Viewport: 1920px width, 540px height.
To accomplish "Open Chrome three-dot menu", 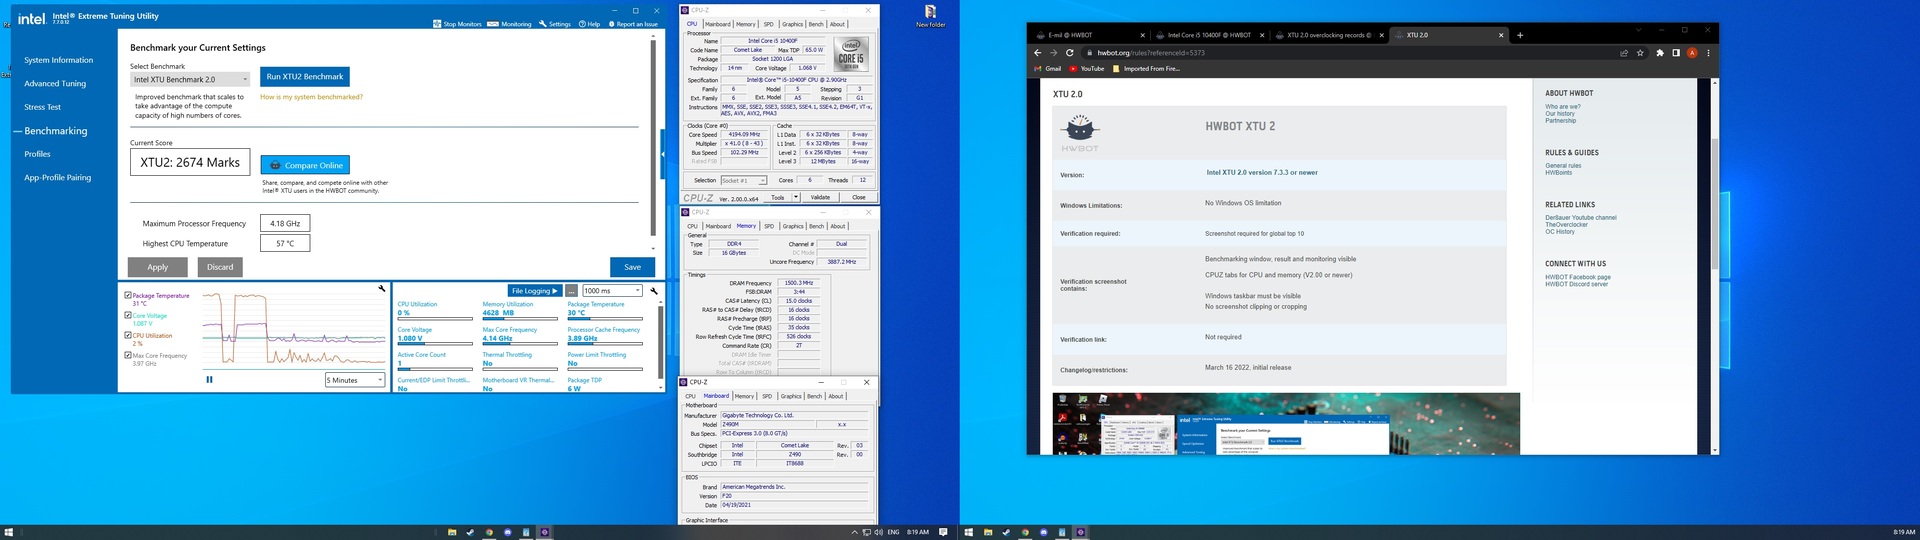I will coord(1708,53).
